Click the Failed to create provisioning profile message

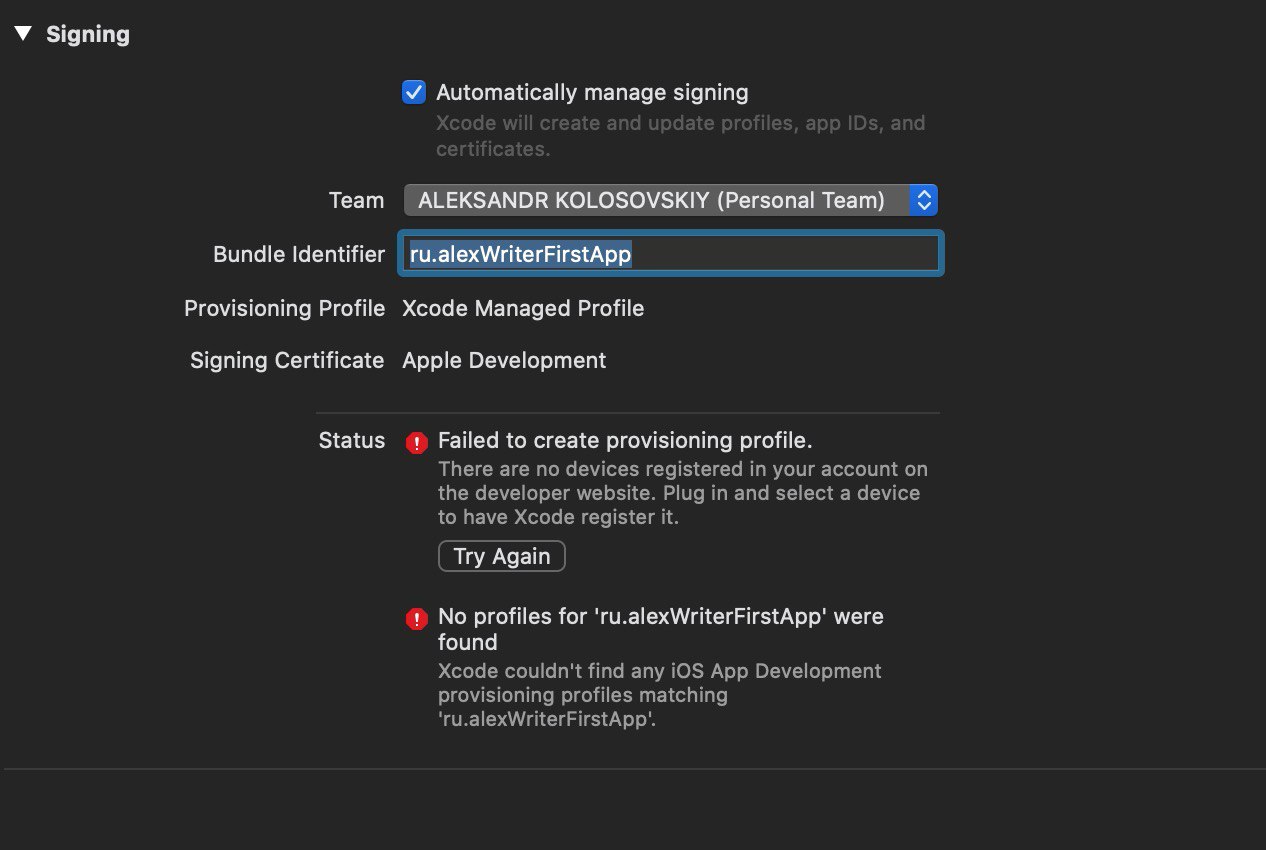tap(625, 440)
